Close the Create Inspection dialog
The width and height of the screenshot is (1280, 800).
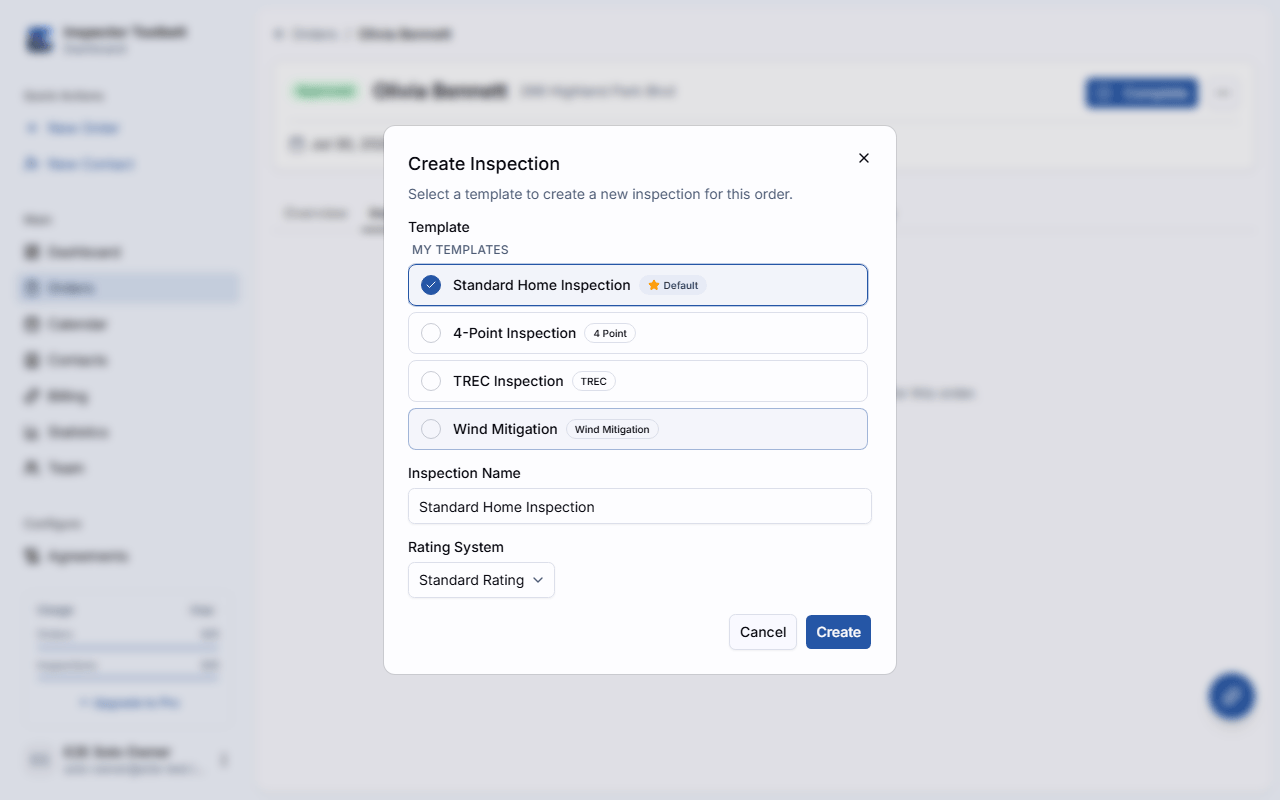pos(864,158)
